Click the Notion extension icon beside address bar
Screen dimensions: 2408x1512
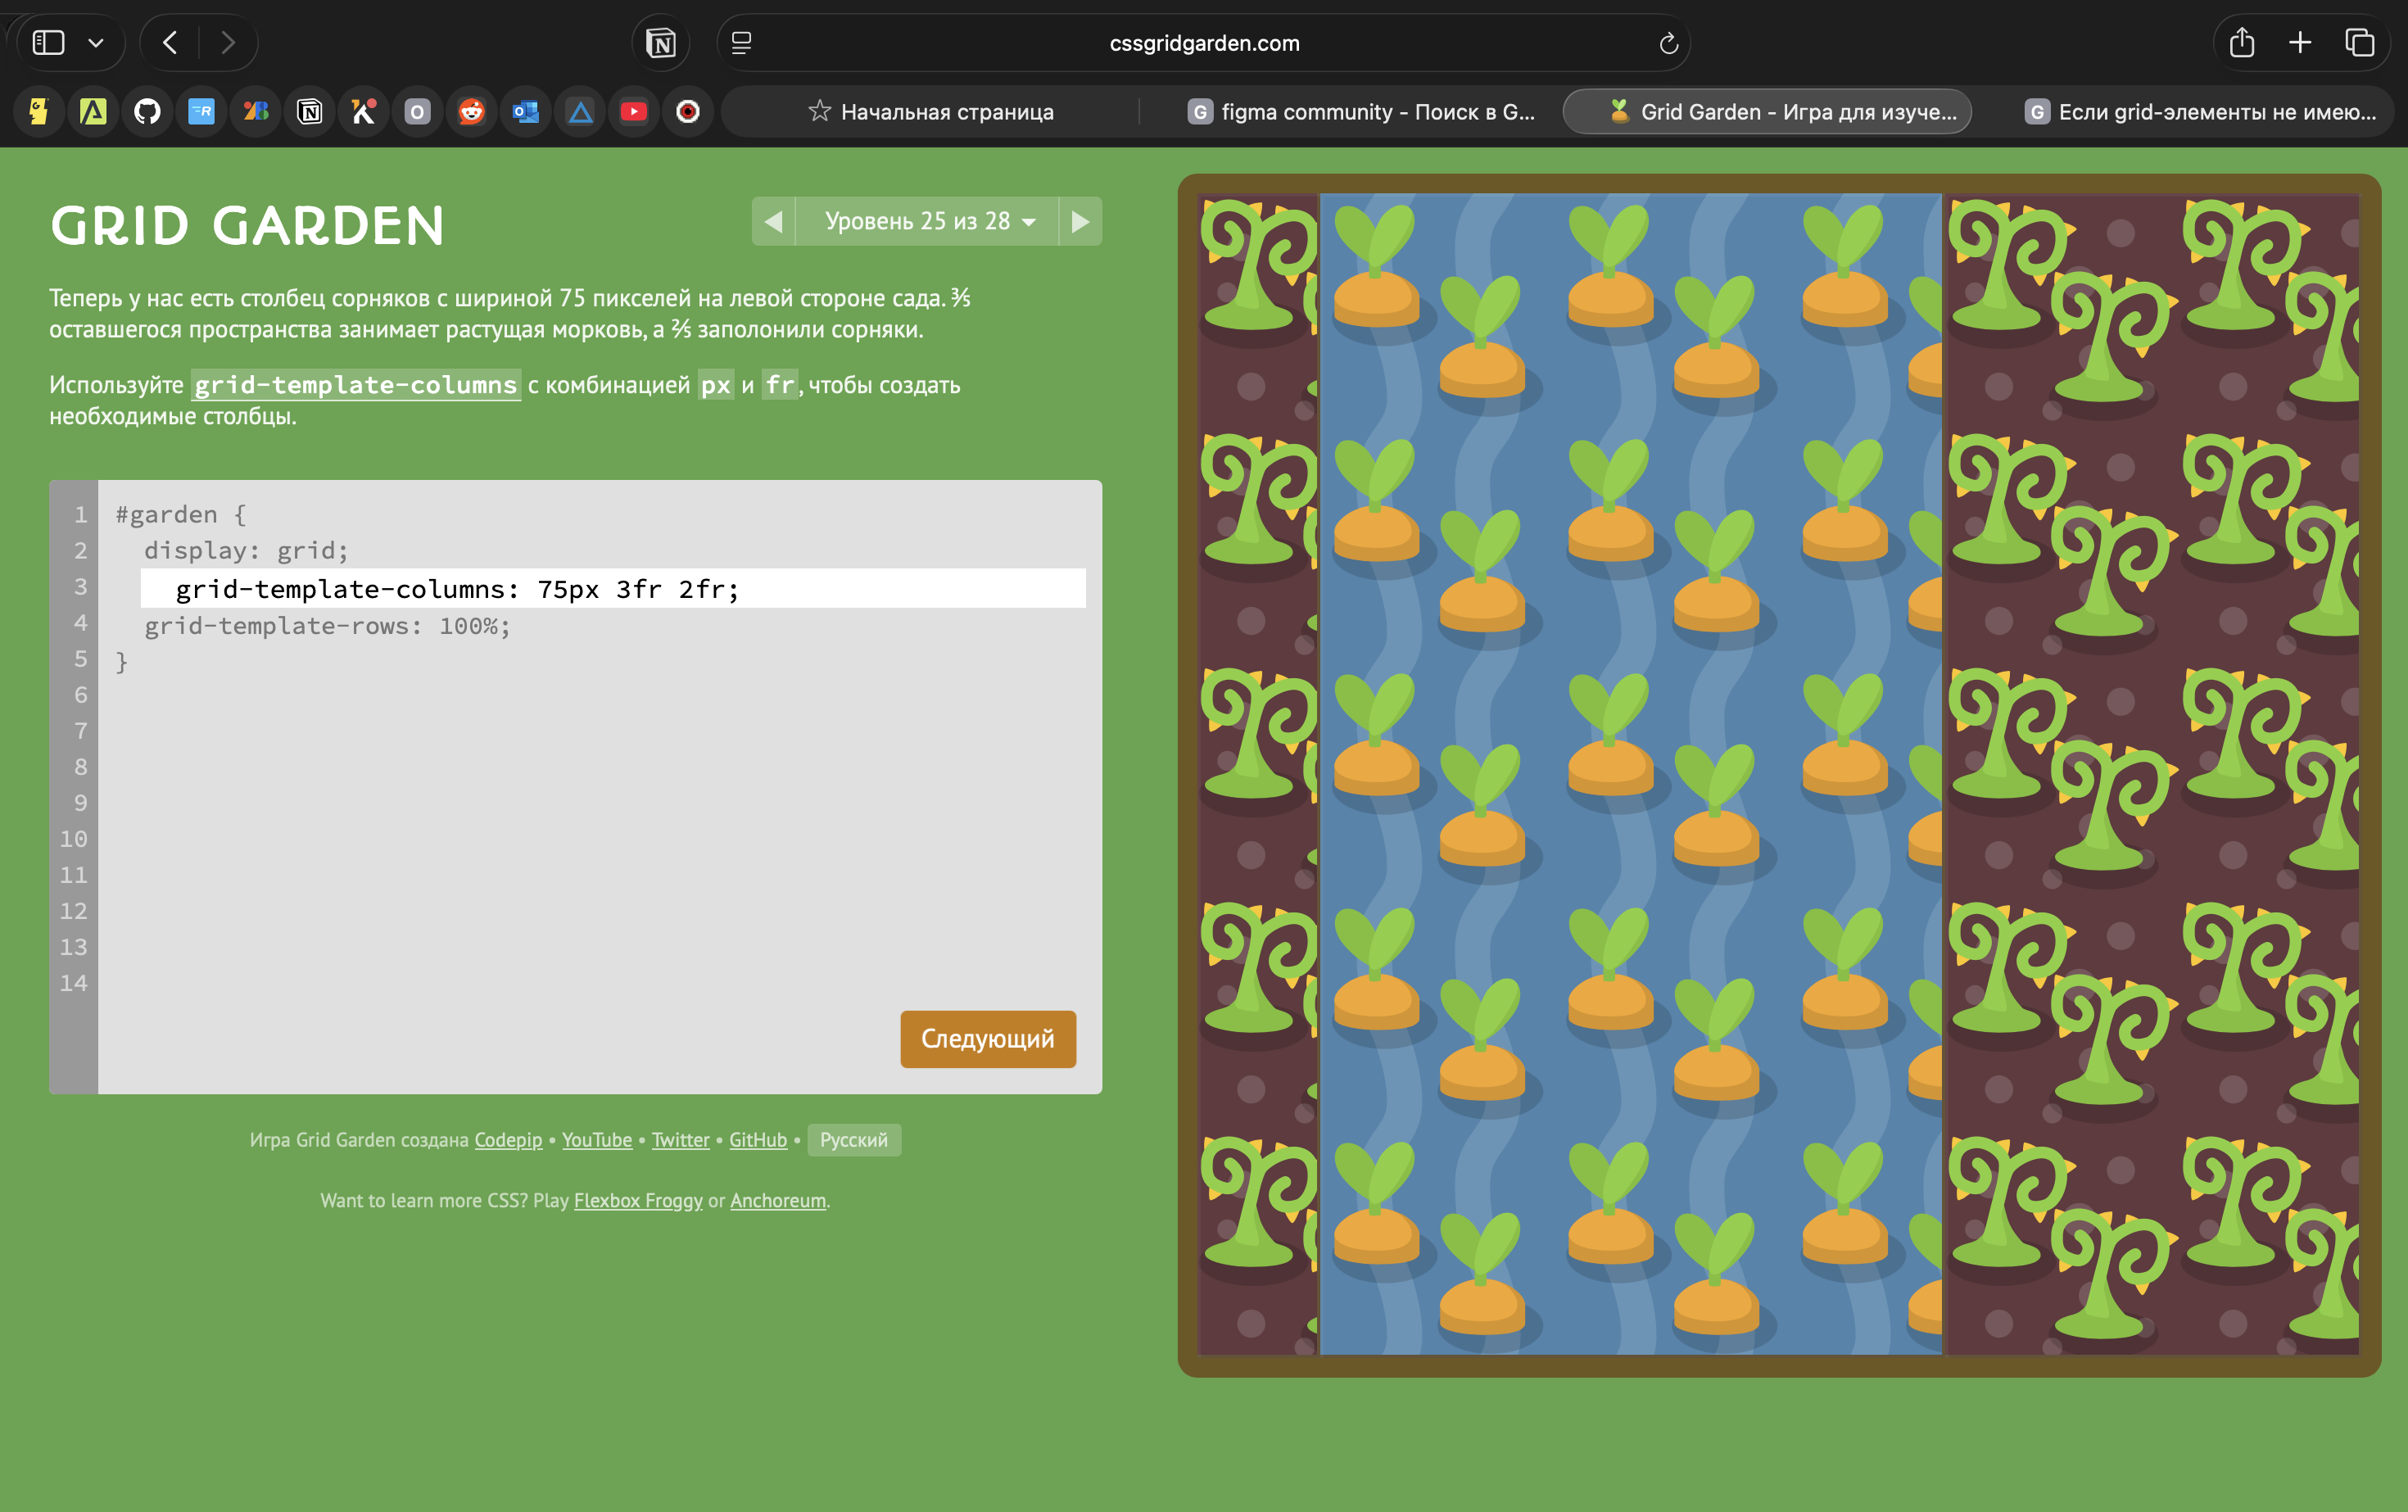(x=661, y=43)
